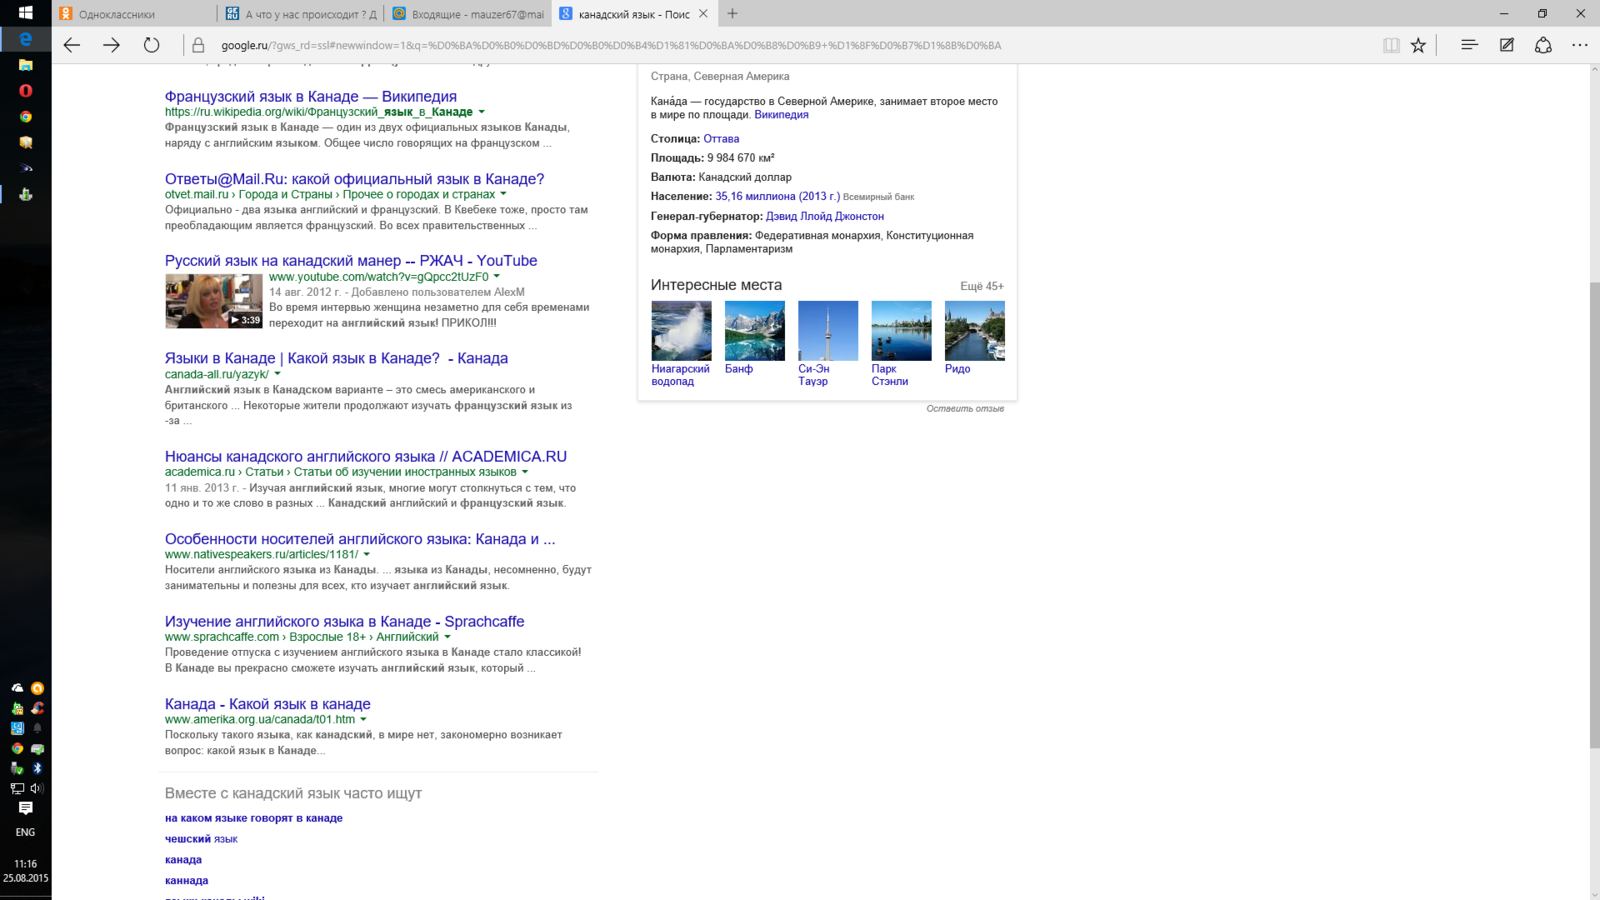This screenshot has height=900, width=1600.
Task: Search 'на каком языке говорят в канаде'
Action: (x=254, y=818)
